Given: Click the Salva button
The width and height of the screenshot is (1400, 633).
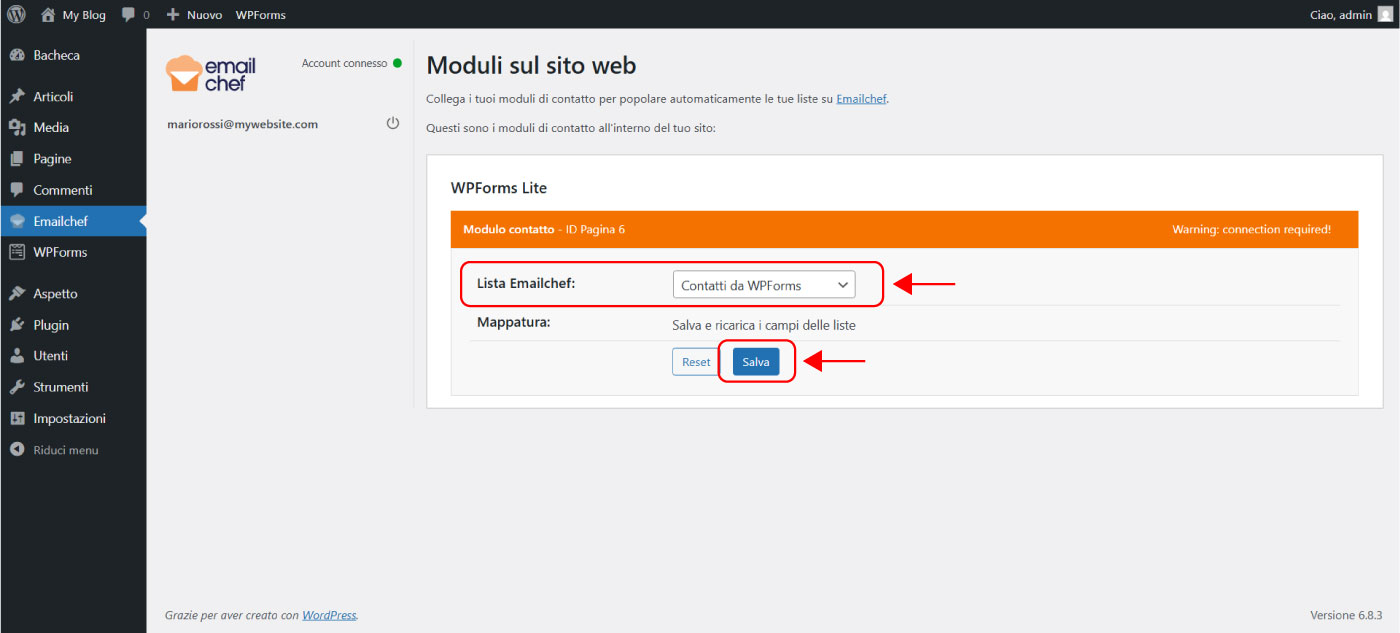Looking at the screenshot, I should 755,362.
